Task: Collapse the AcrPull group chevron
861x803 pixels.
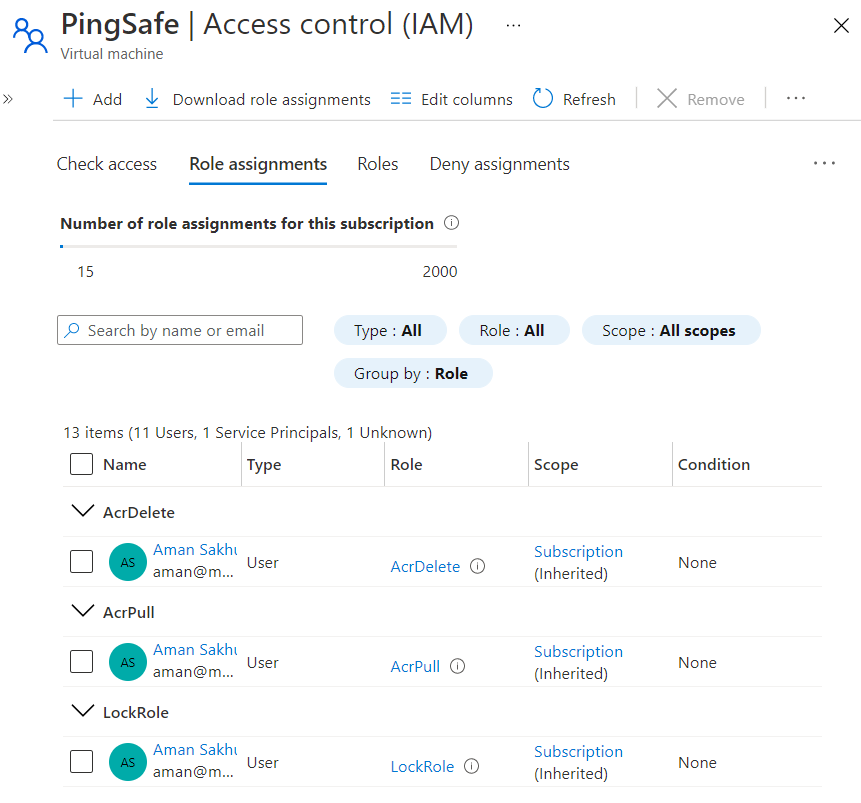Action: coord(82,612)
